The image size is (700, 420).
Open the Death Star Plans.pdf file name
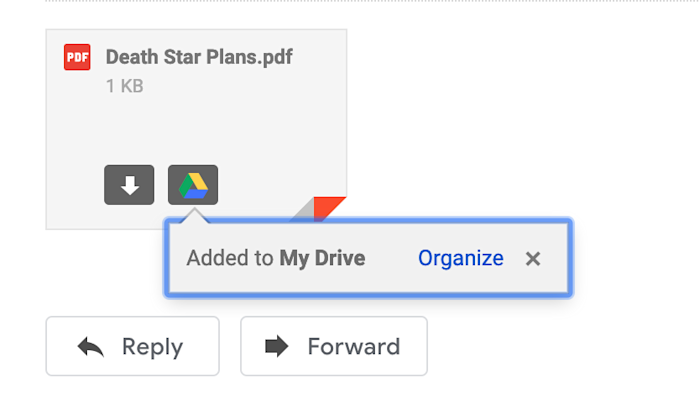tap(199, 57)
